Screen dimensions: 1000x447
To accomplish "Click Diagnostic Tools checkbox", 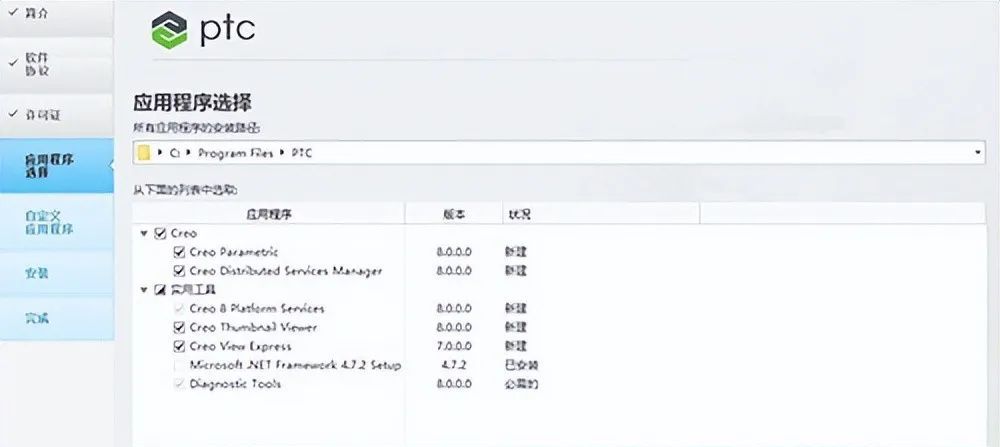I will pyautogui.click(x=179, y=384).
